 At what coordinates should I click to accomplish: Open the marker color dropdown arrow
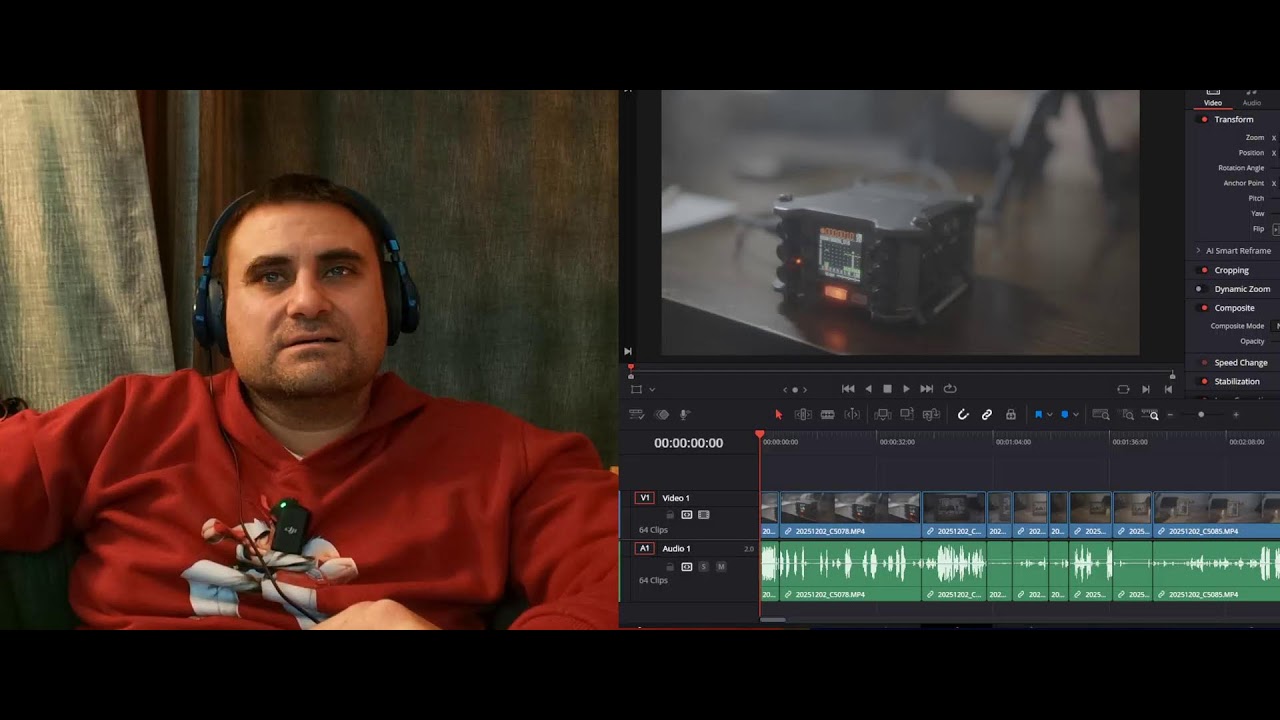pyautogui.click(x=1076, y=414)
